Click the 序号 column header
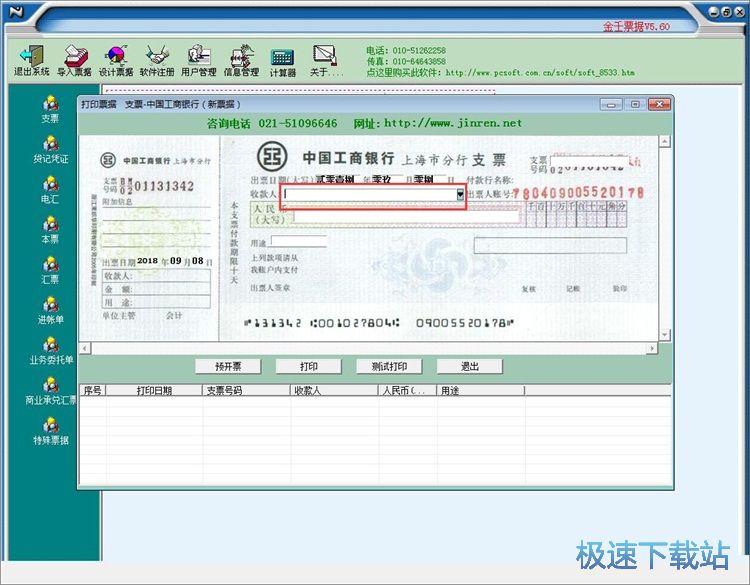This screenshot has width=750, height=585. (93, 391)
